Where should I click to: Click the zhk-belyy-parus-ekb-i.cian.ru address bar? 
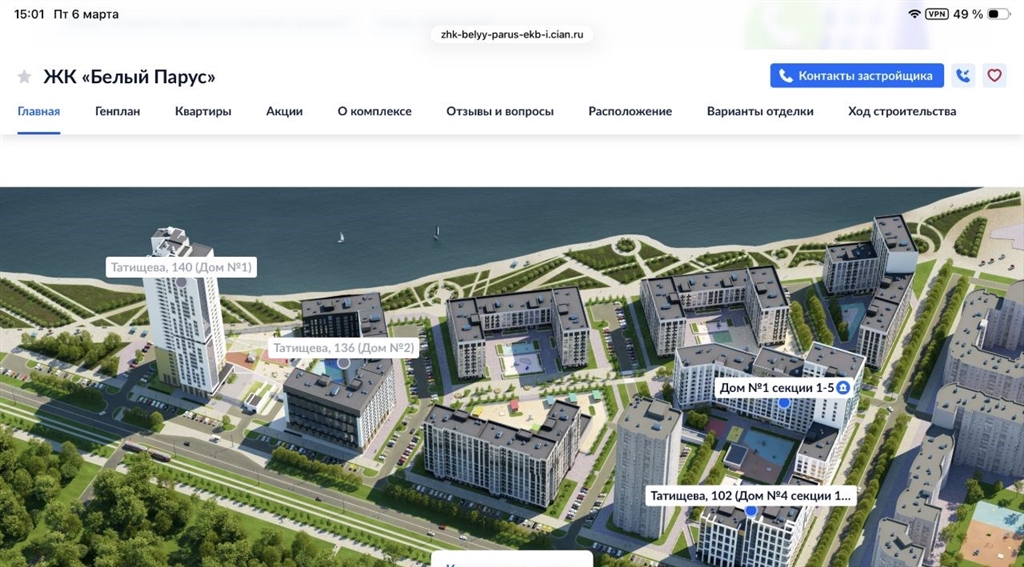[512, 34]
